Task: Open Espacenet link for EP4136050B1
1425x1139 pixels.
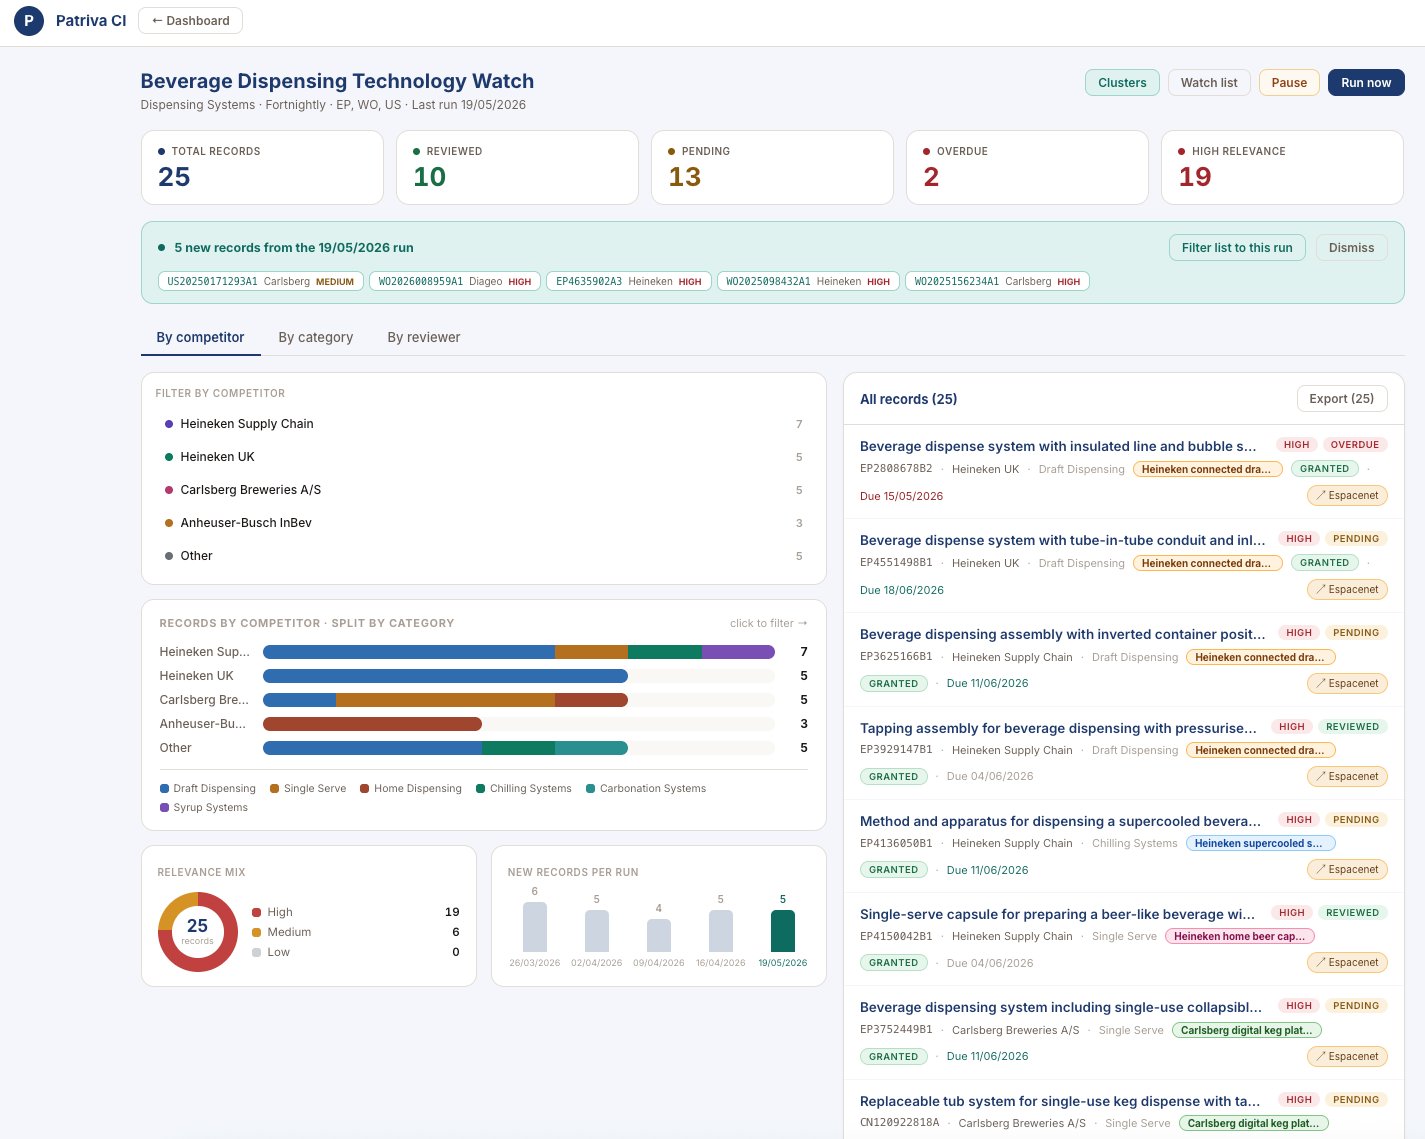Action: tap(1347, 870)
